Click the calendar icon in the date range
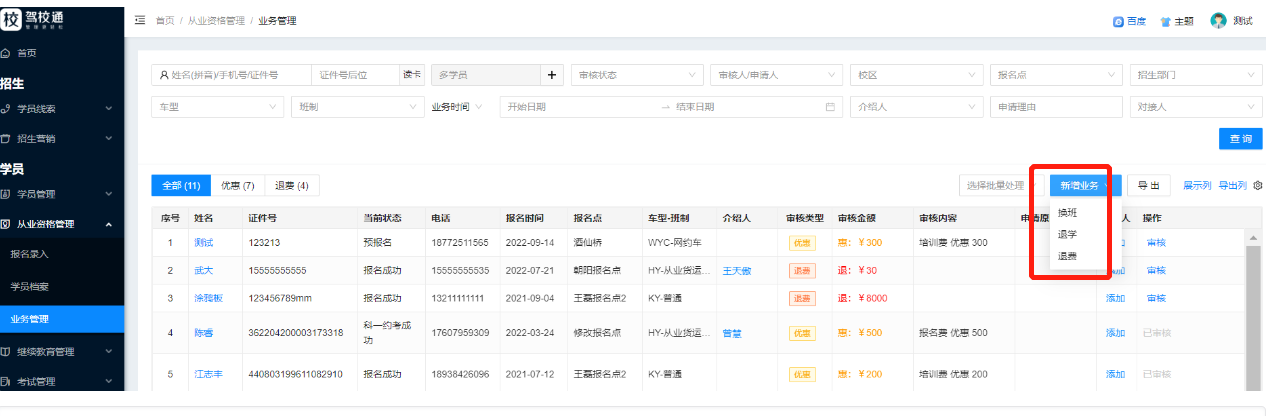Image resolution: width=1268 pixels, height=416 pixels. (829, 107)
